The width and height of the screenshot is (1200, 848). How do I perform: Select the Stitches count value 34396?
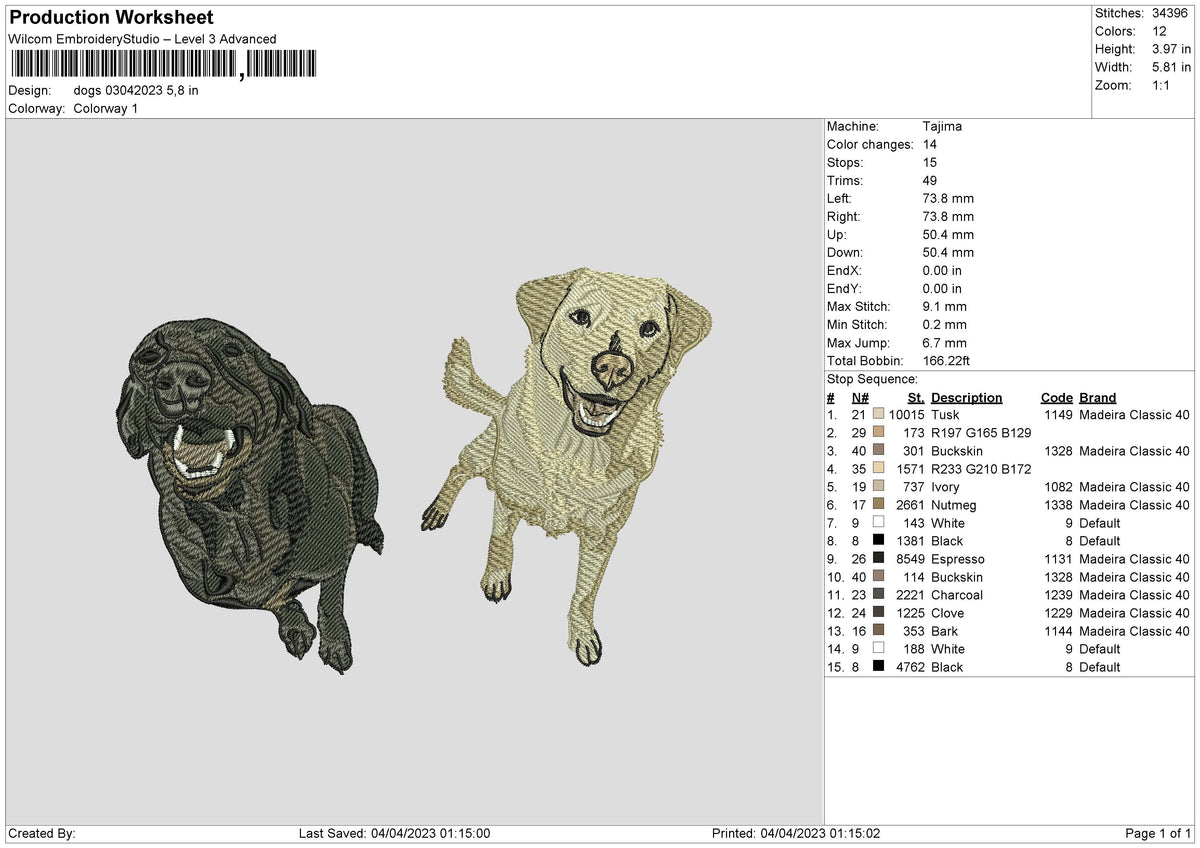point(1171,13)
